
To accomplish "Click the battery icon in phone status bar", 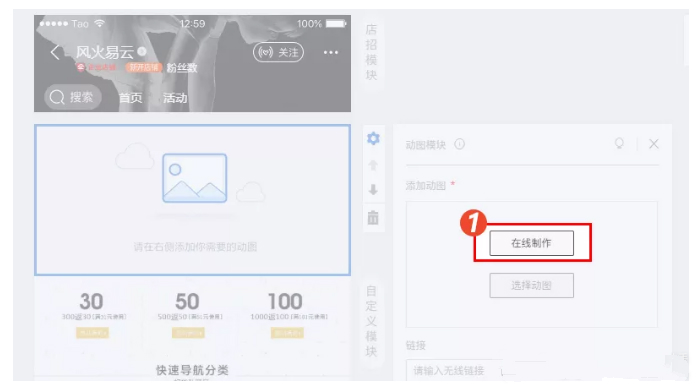I will click(x=336, y=24).
